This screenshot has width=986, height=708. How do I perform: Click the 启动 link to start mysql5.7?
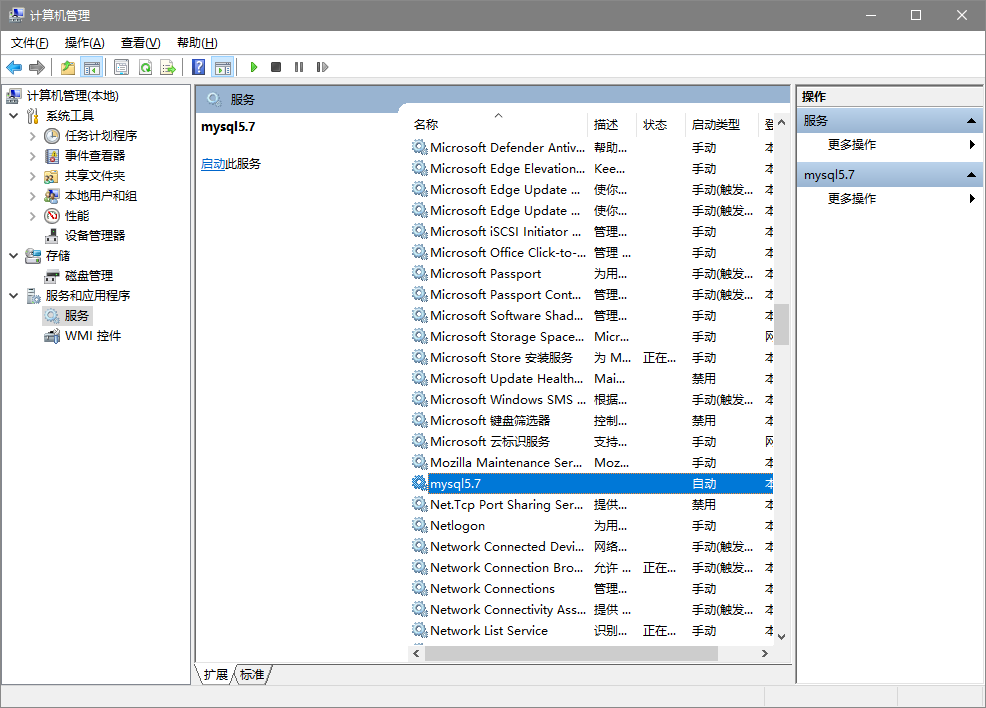pos(213,164)
